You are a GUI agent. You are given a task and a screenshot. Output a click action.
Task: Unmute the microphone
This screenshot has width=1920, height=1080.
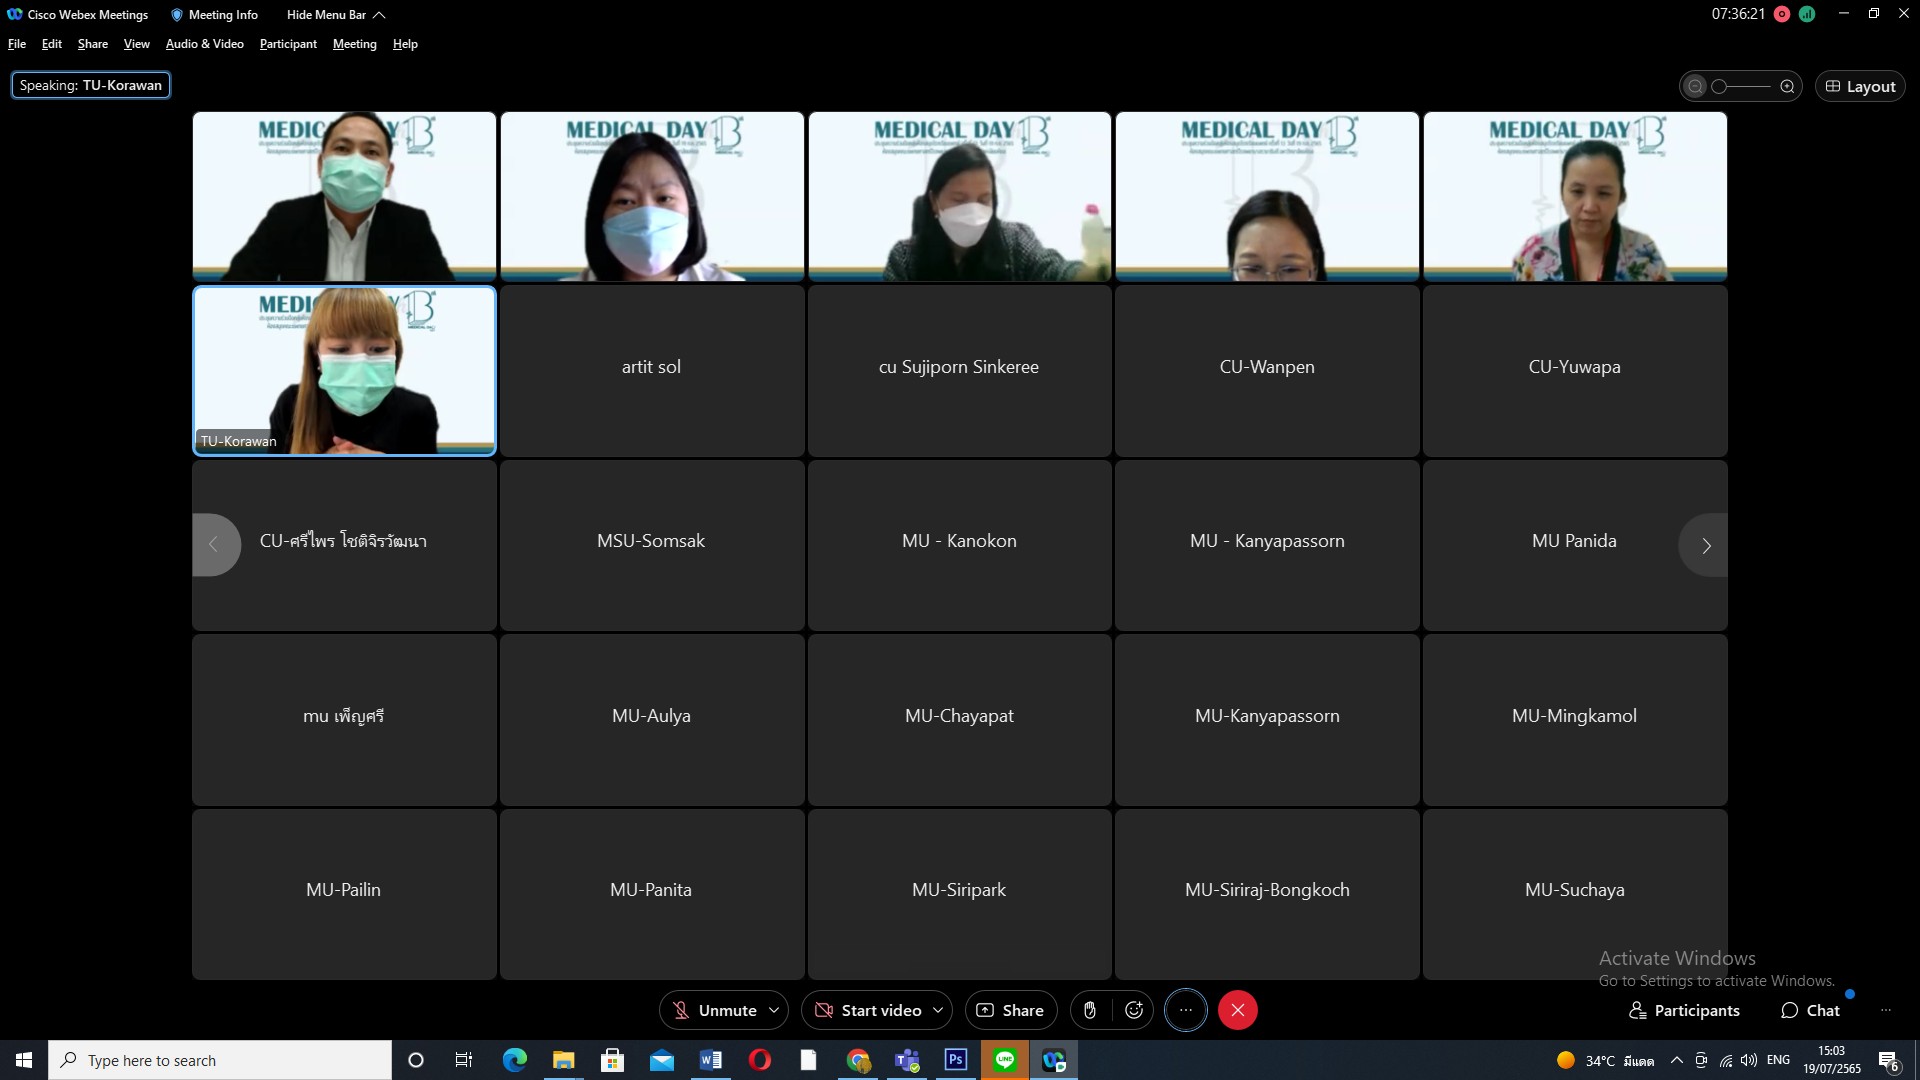coord(714,1010)
